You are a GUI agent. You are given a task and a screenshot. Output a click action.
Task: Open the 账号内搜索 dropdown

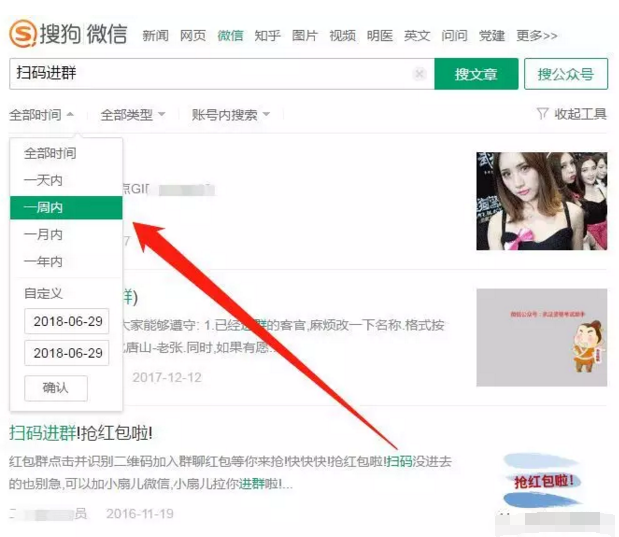[x=231, y=115]
